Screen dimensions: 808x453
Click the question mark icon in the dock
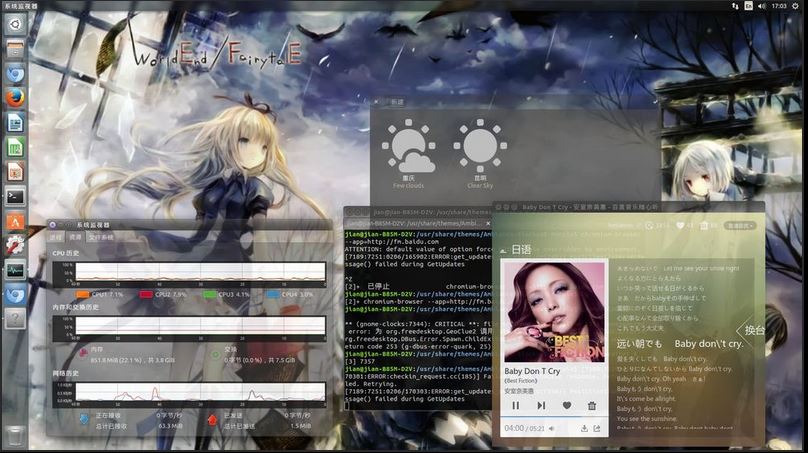click(15, 319)
